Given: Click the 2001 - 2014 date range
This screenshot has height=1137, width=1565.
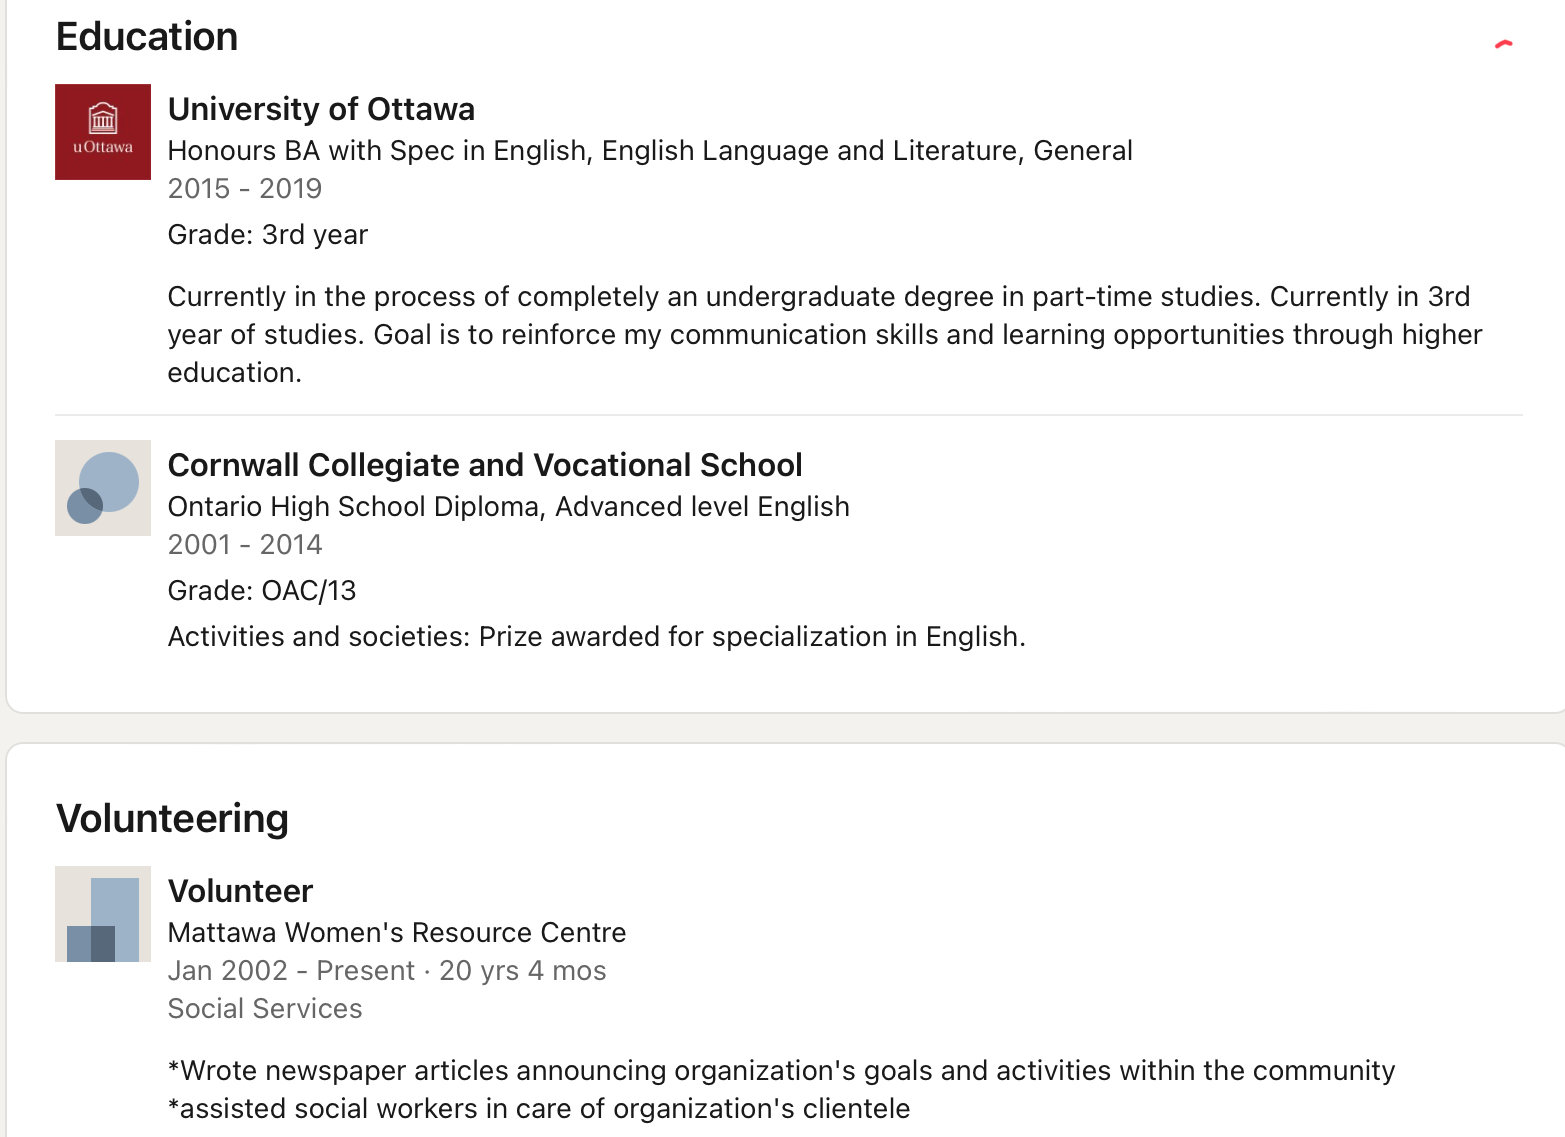Looking at the screenshot, I should (x=245, y=544).
